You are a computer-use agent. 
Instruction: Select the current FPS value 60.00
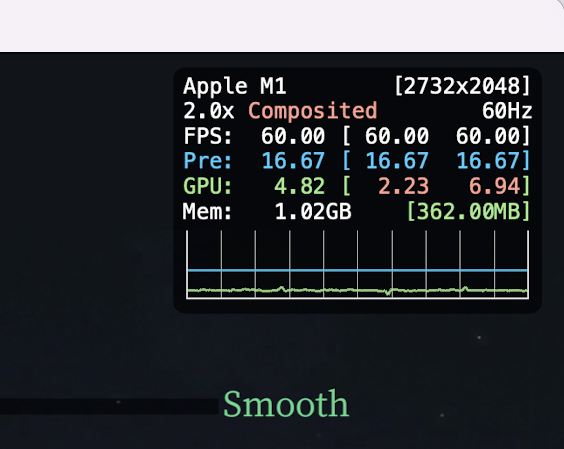click(293, 136)
